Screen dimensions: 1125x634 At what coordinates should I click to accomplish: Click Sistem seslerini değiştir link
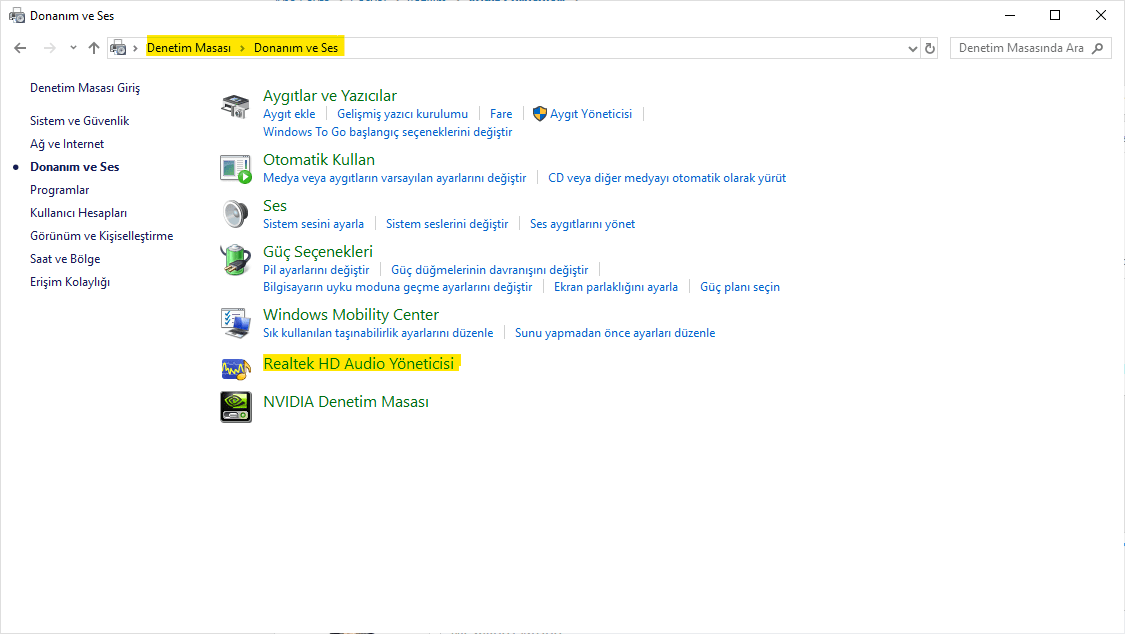pyautogui.click(x=447, y=224)
